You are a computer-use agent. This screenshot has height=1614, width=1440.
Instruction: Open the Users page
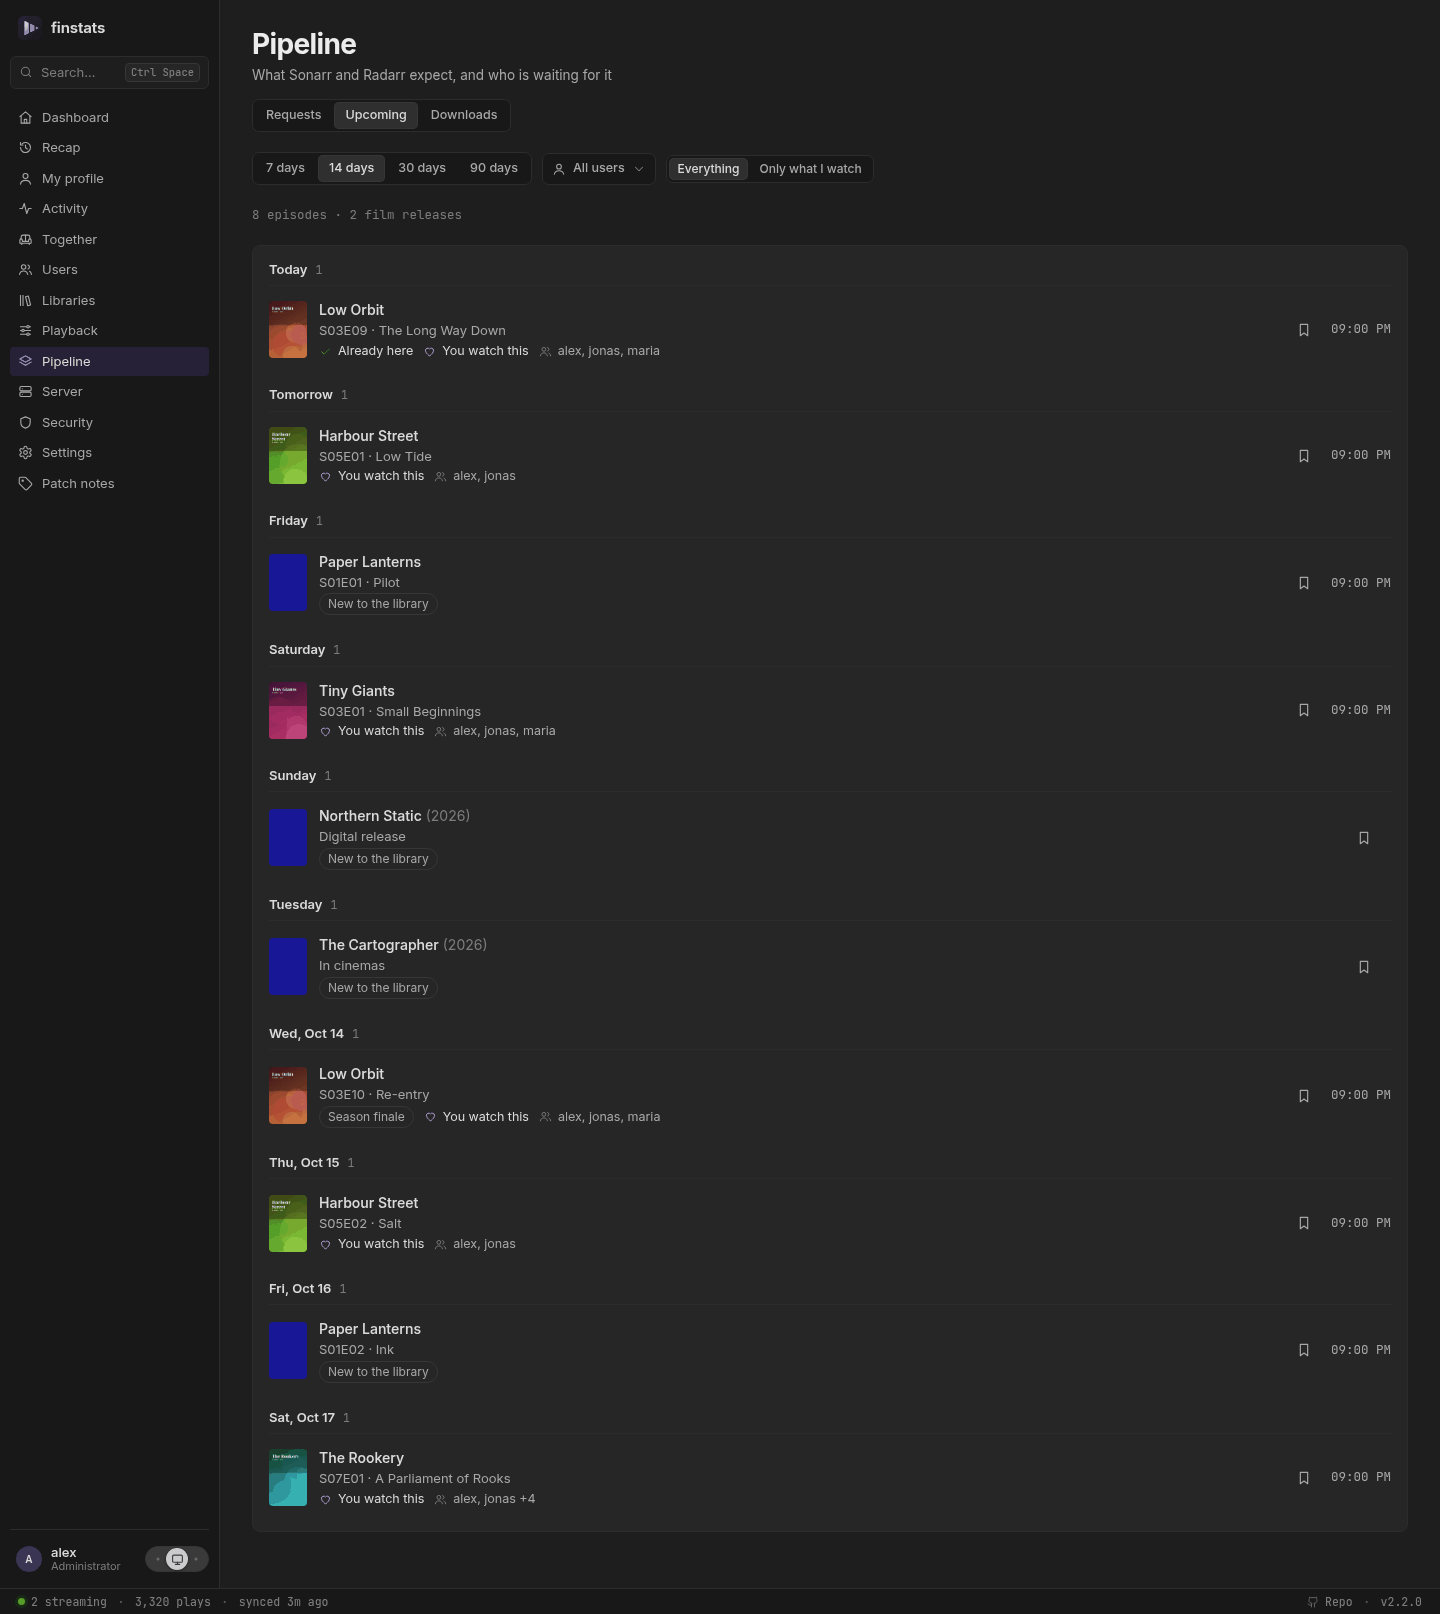(x=109, y=270)
